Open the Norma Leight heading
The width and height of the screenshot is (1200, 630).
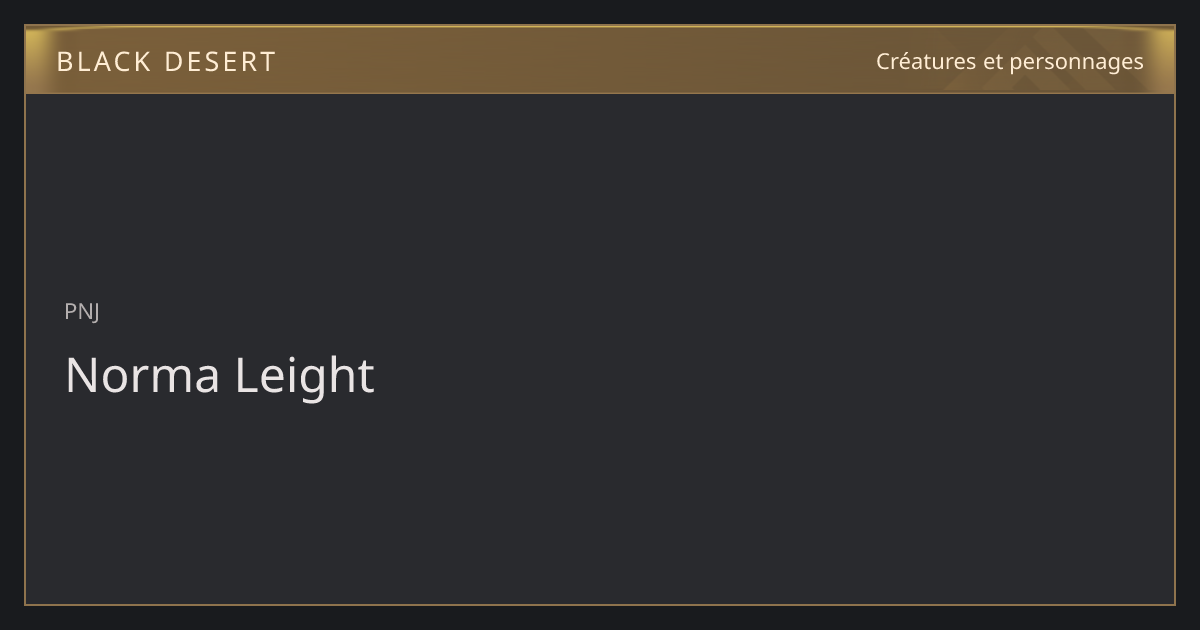tap(220, 375)
